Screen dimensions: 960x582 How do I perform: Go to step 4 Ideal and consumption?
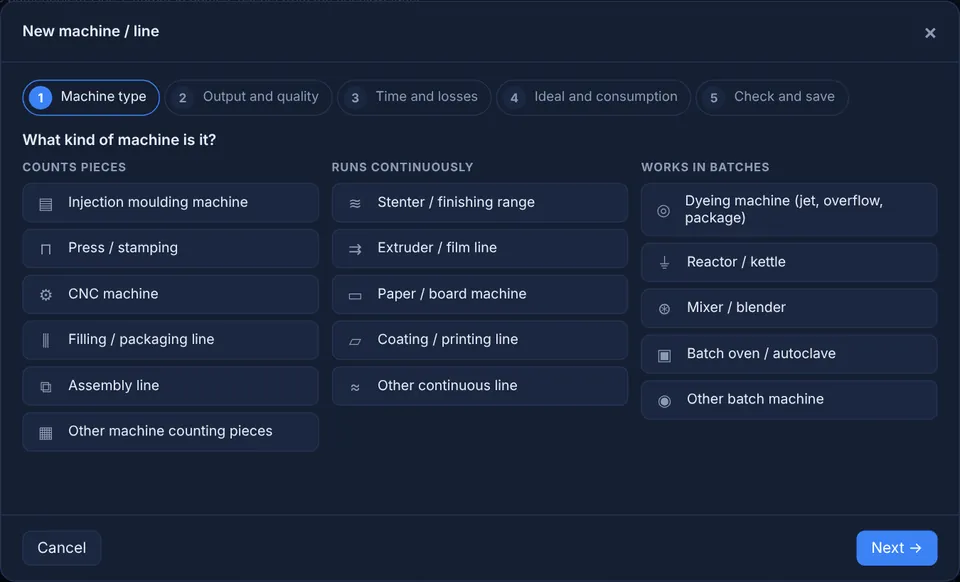tap(594, 97)
